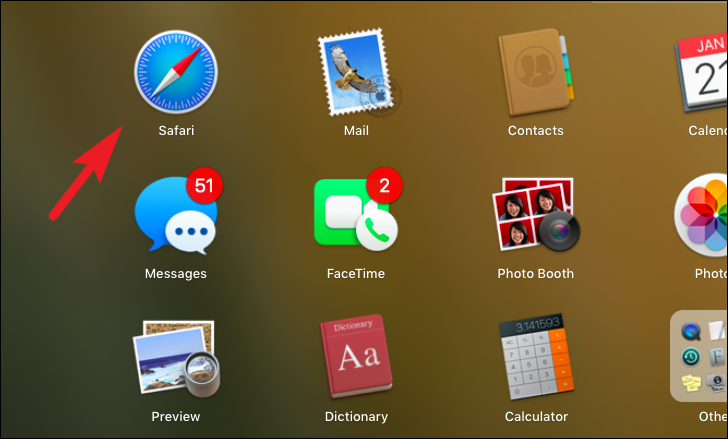This screenshot has height=439, width=728.
Task: Open the Safari compass icon
Action: (176, 72)
